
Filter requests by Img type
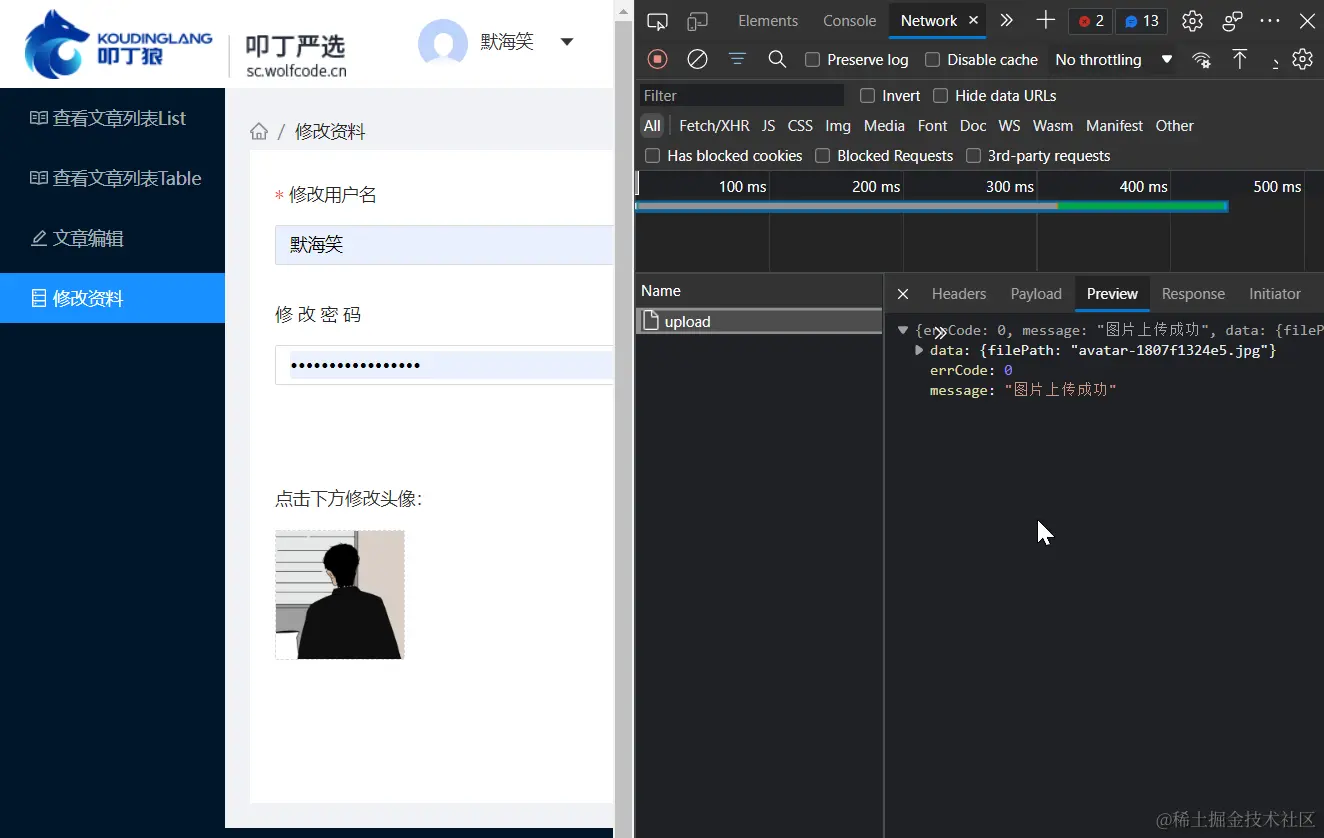(x=838, y=126)
